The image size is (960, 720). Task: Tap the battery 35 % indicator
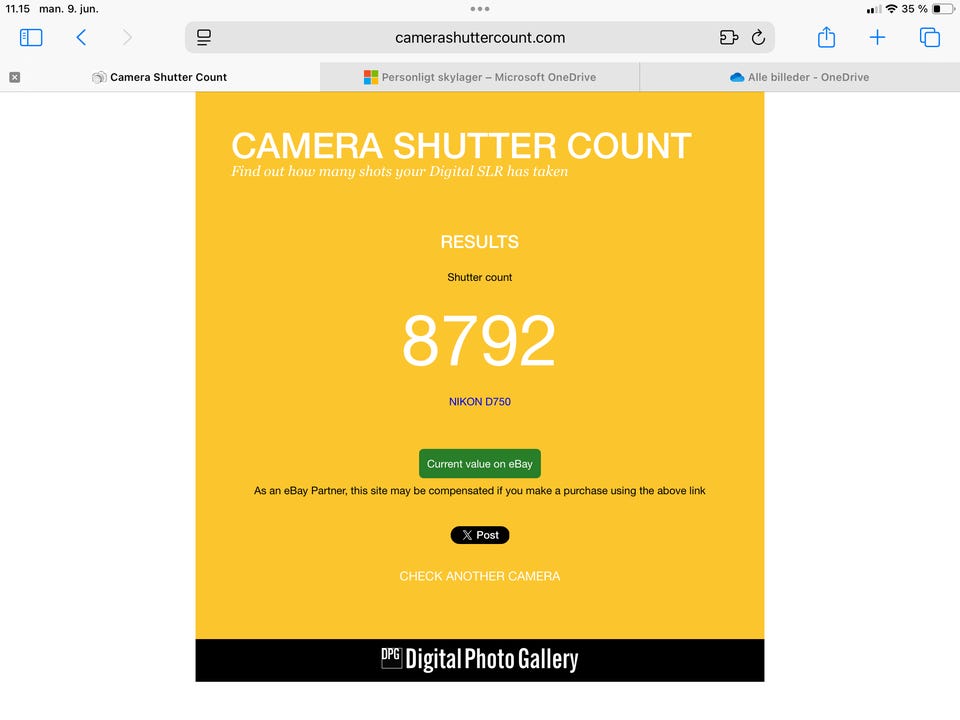coord(928,9)
